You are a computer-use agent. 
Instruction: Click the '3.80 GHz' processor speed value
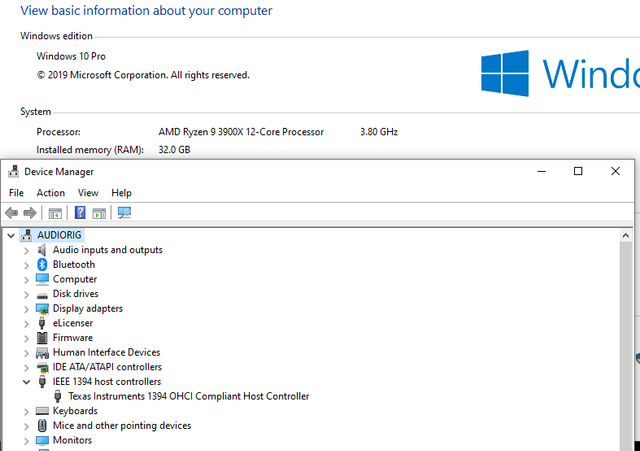(x=379, y=132)
